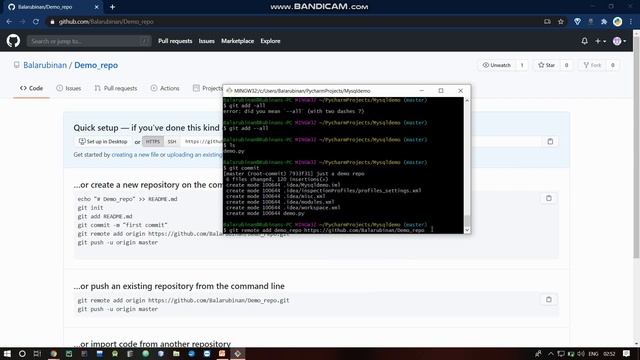Bookmark this page with the star icon
This screenshot has height=360, width=640.
[x=561, y=22]
